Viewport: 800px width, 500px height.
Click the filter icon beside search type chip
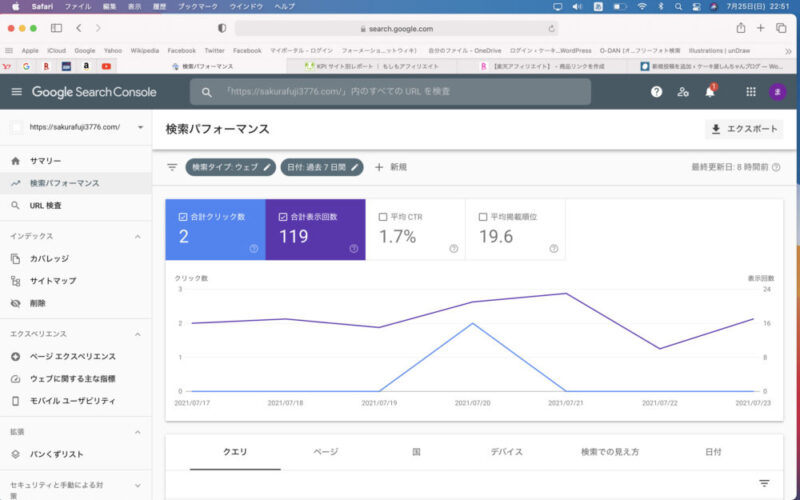(172, 167)
